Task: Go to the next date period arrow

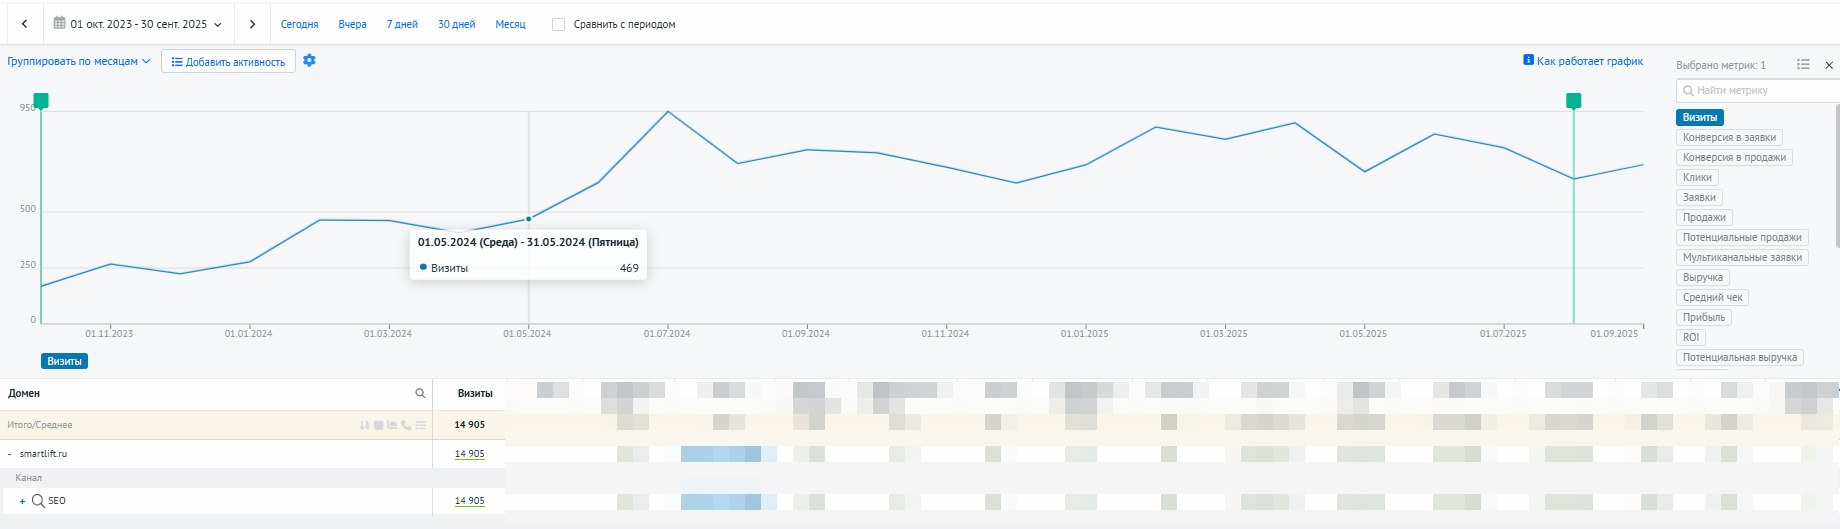Action: coord(252,24)
